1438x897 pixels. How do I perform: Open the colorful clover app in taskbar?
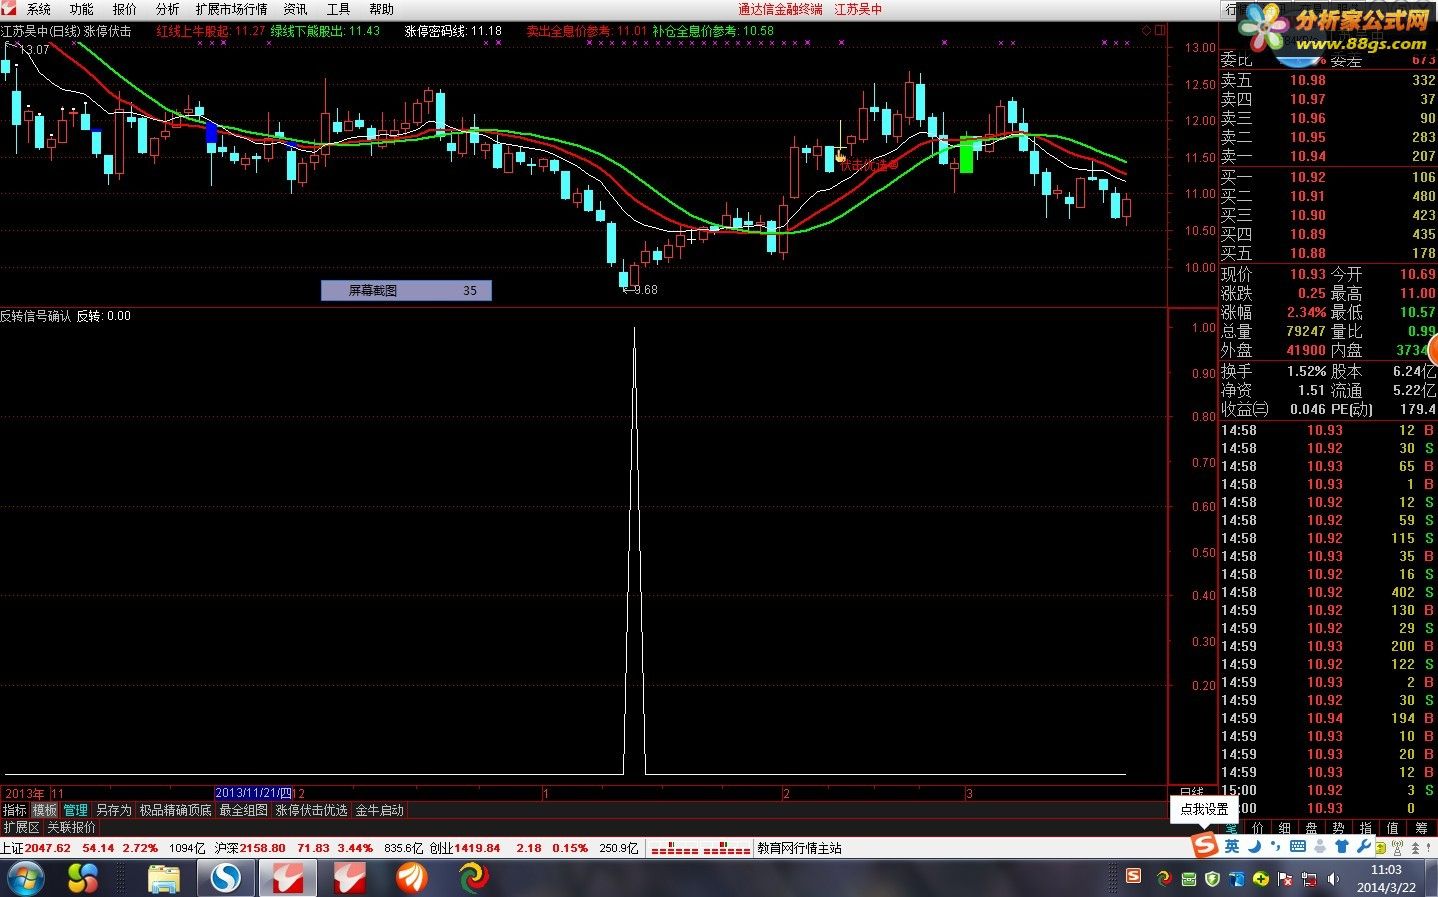(83, 878)
